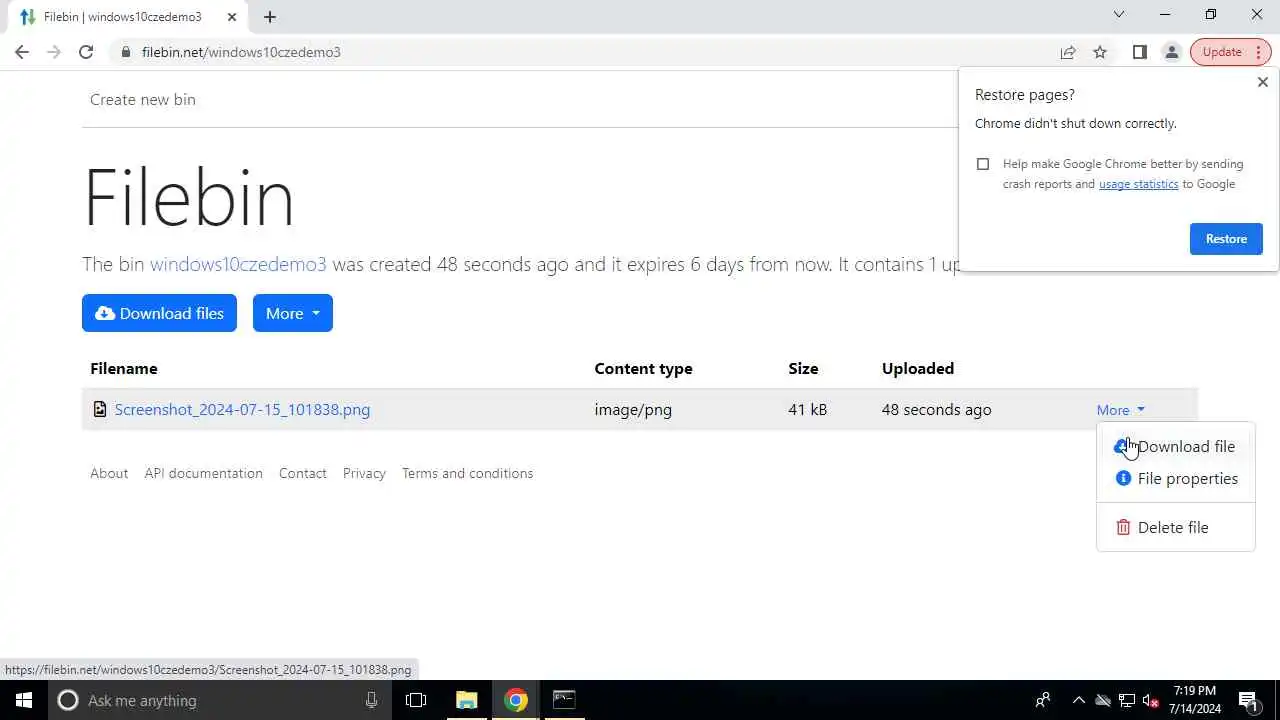Open the Privacy footer link
1280x720 pixels.
click(364, 473)
